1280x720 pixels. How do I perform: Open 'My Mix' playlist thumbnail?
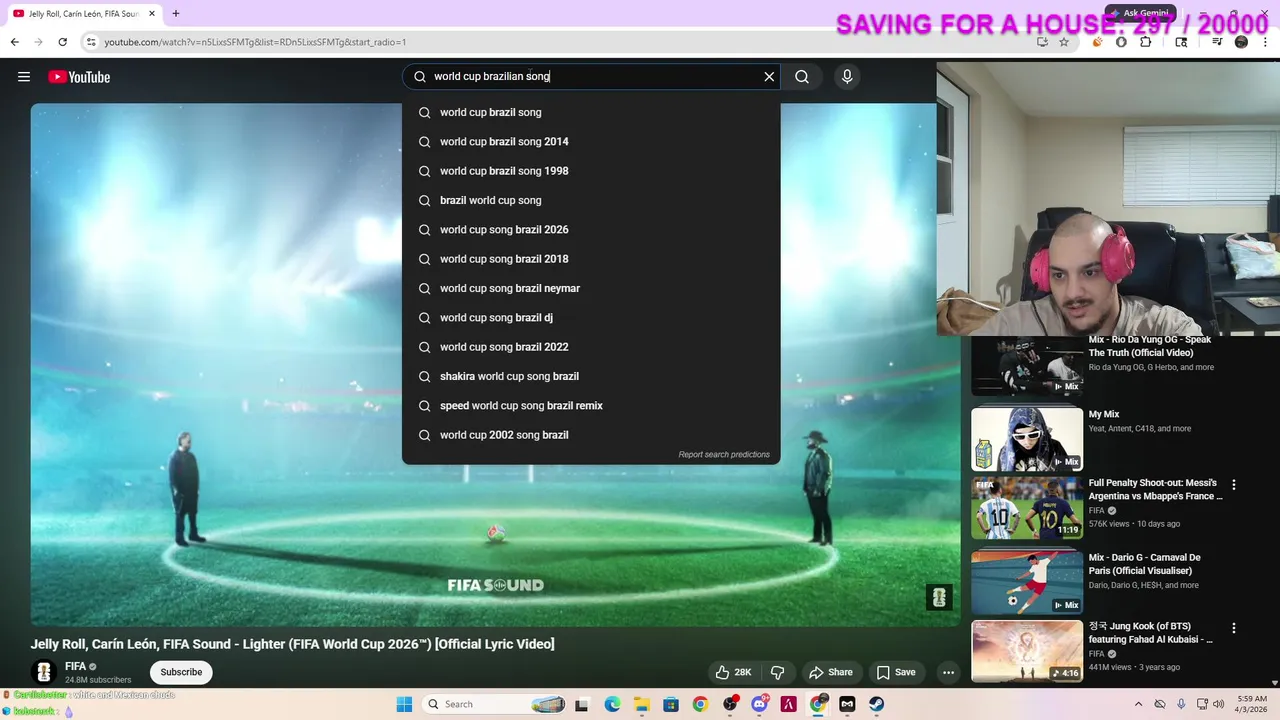tap(1027, 438)
